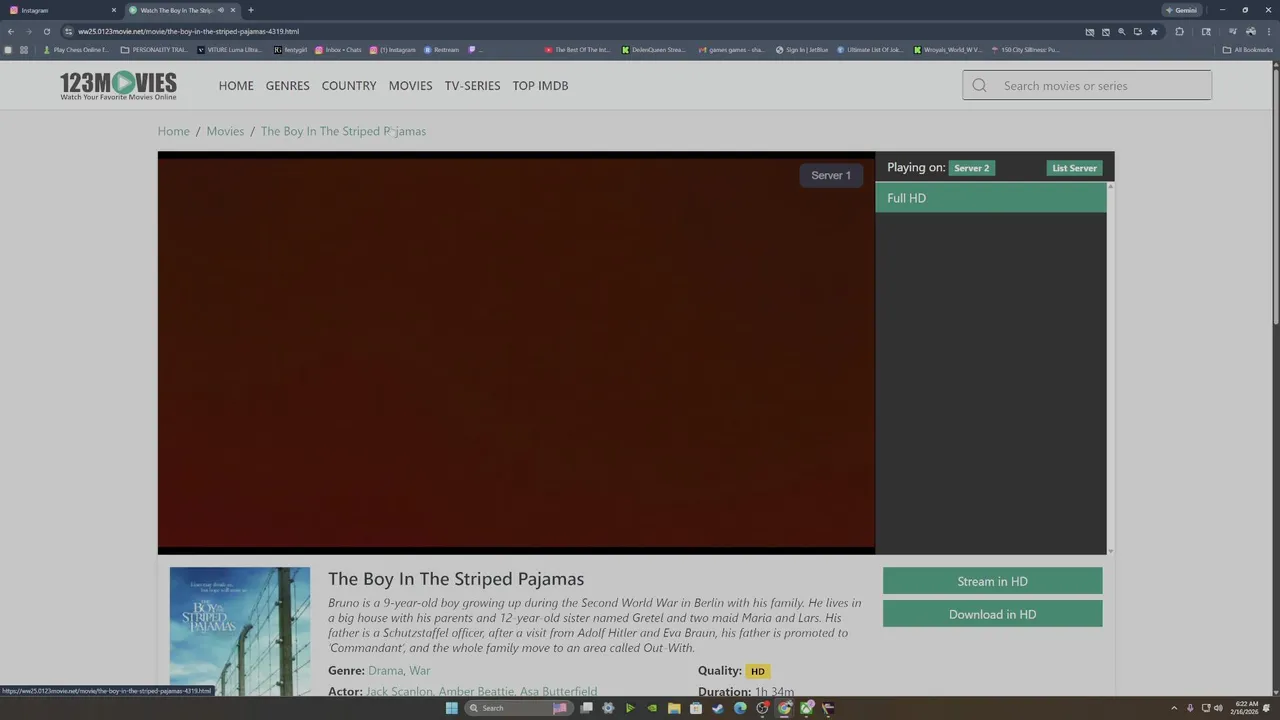Open the COUNTRY menu
Image resolution: width=1280 pixels, height=720 pixels.
coord(349,86)
